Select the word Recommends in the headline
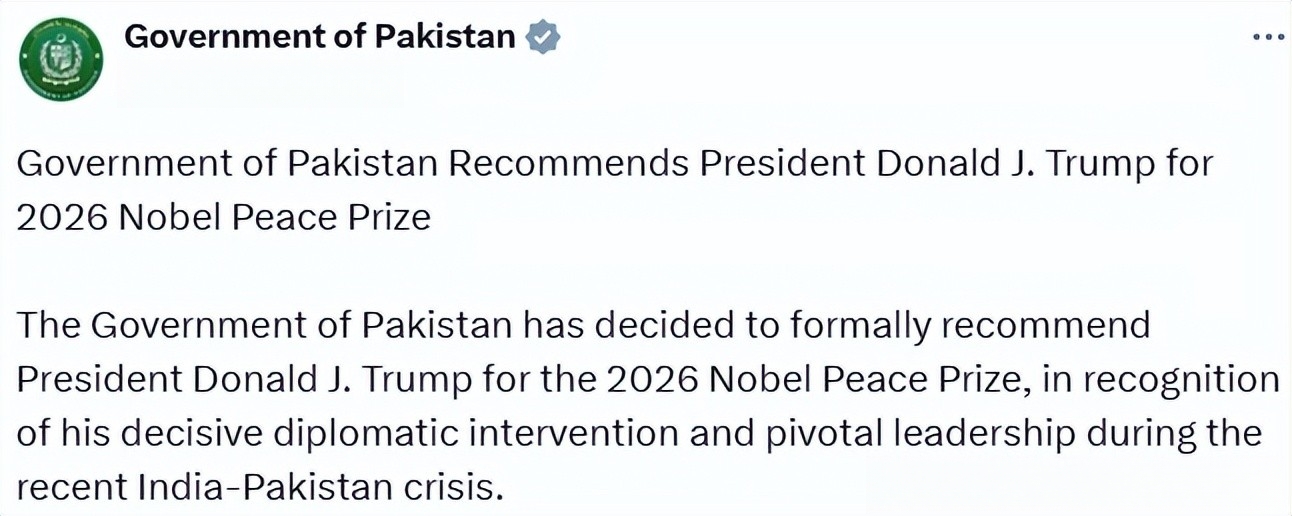 point(569,163)
